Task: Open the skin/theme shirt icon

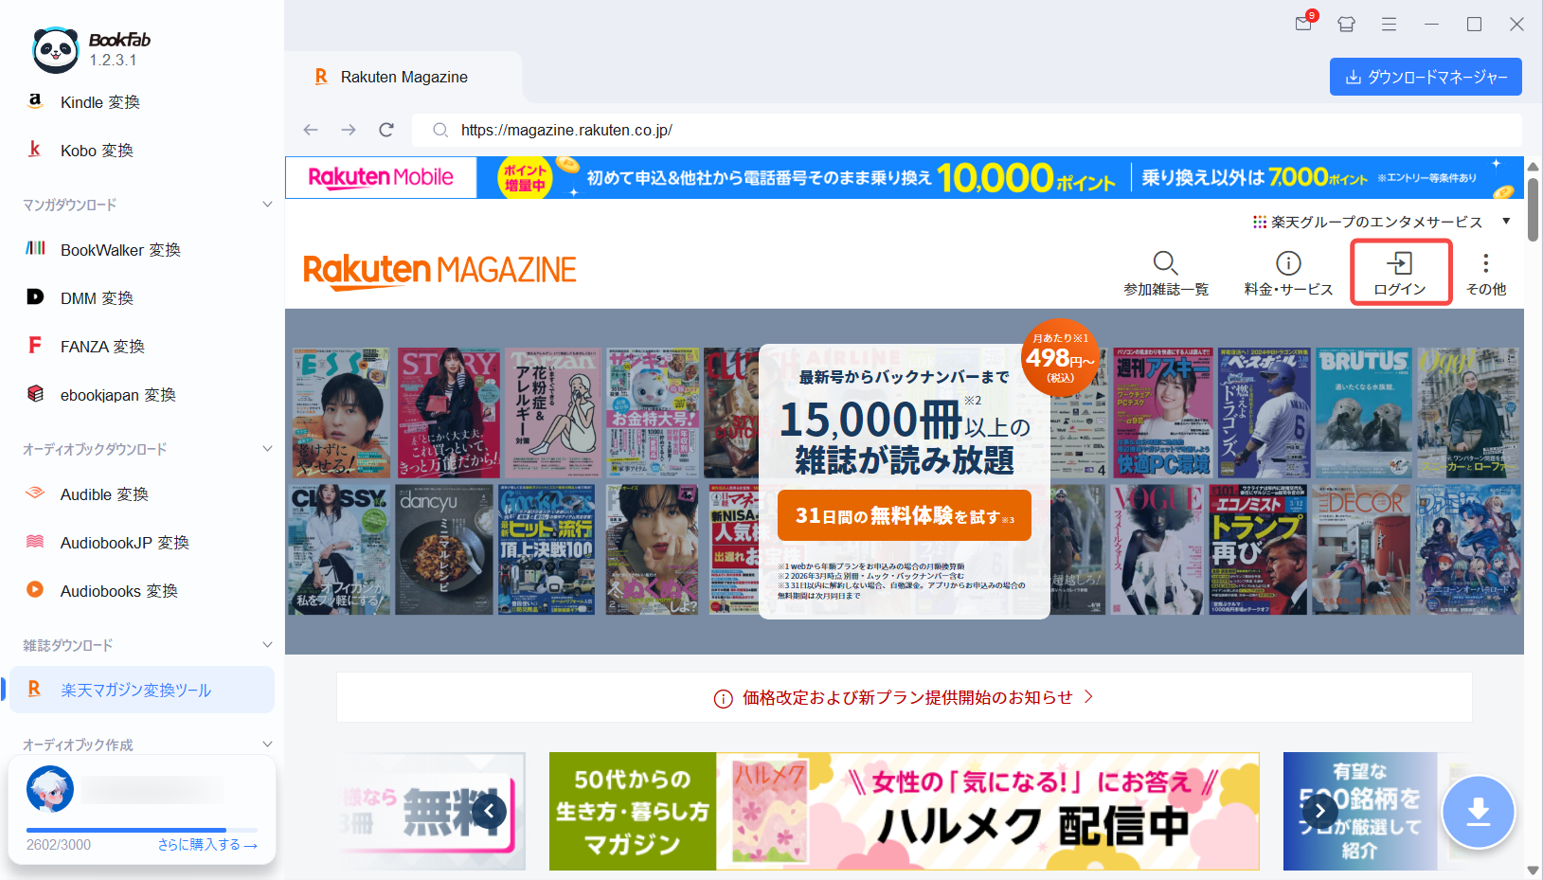Action: pos(1346,24)
